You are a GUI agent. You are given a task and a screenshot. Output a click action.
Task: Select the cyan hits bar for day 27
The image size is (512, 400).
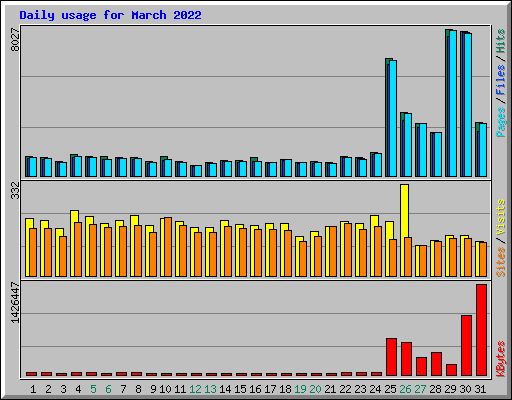[423, 150]
